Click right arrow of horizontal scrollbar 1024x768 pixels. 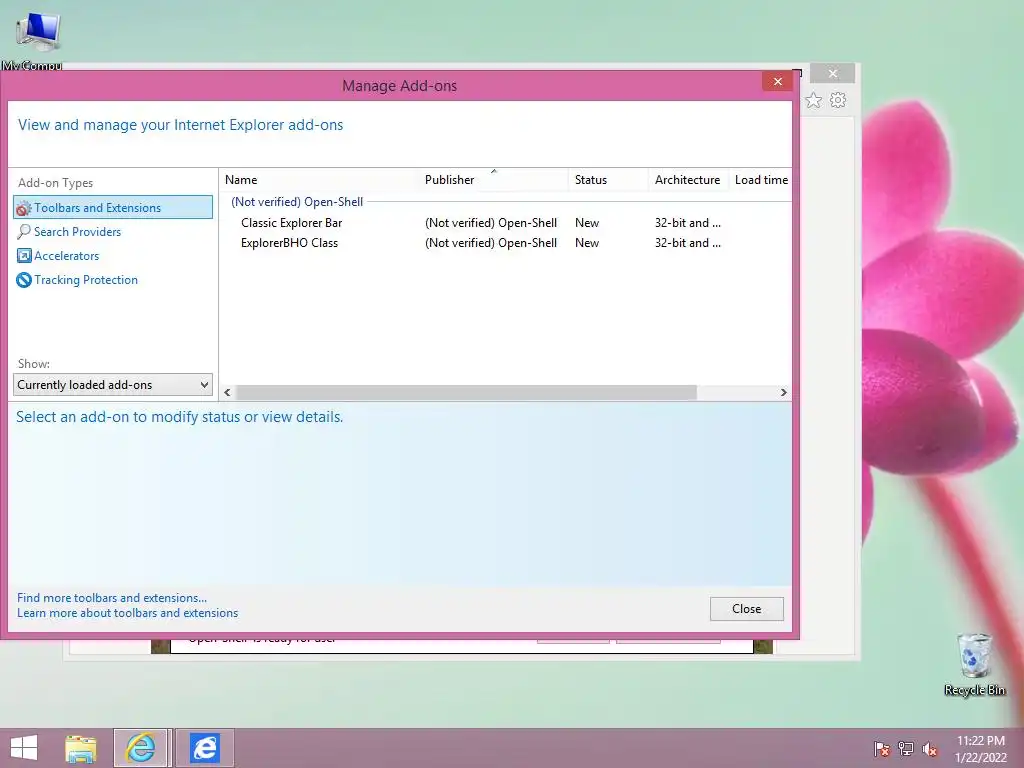pyautogui.click(x=784, y=392)
